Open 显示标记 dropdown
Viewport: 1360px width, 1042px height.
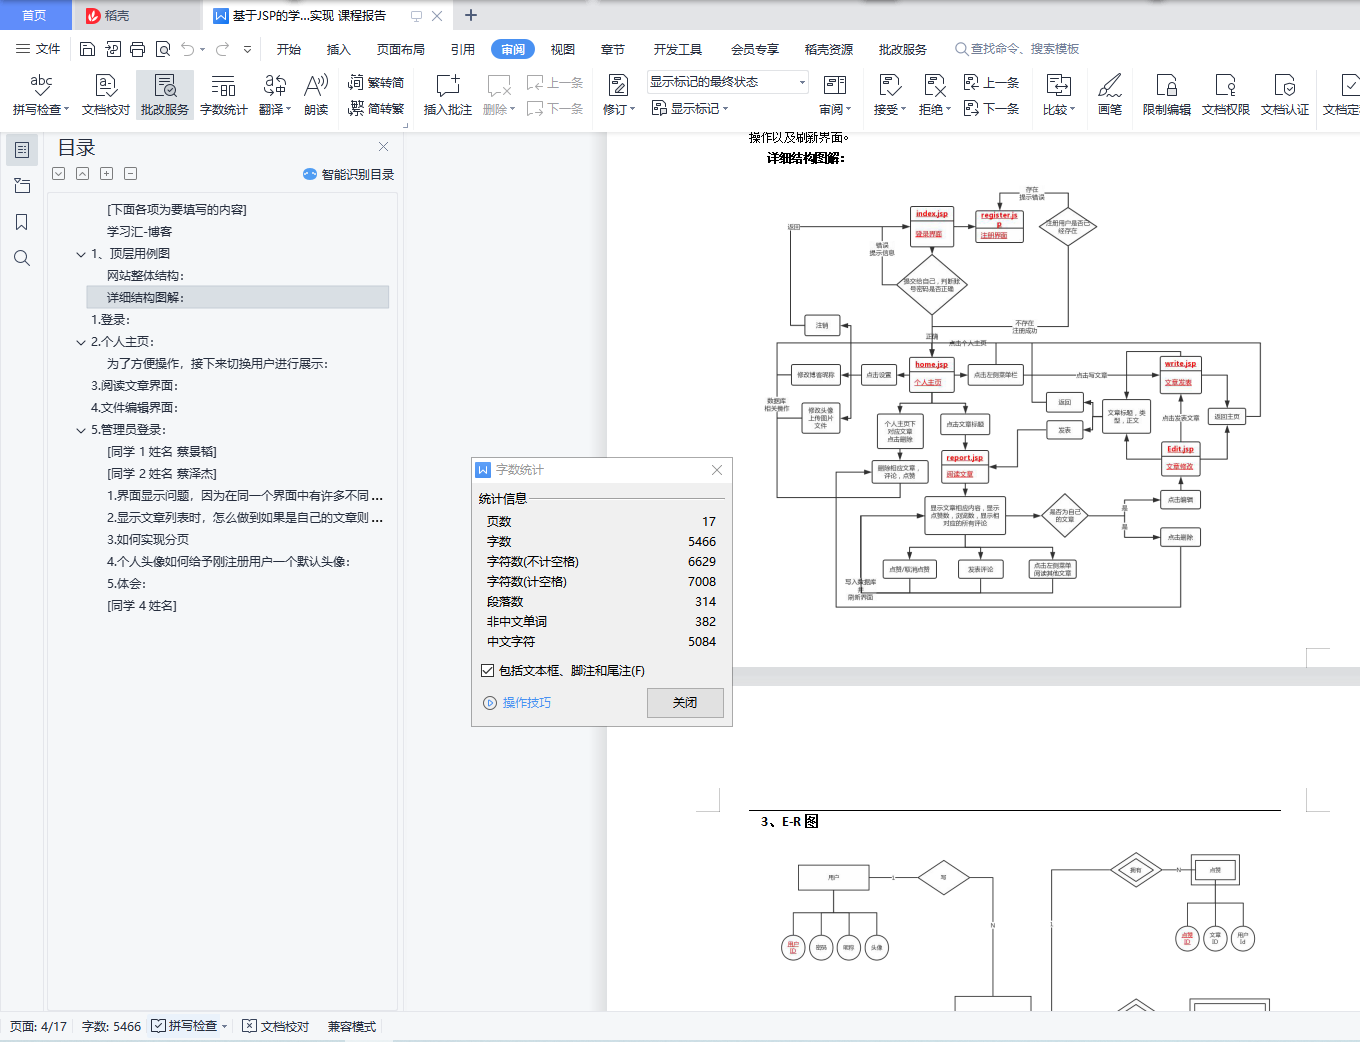690,109
